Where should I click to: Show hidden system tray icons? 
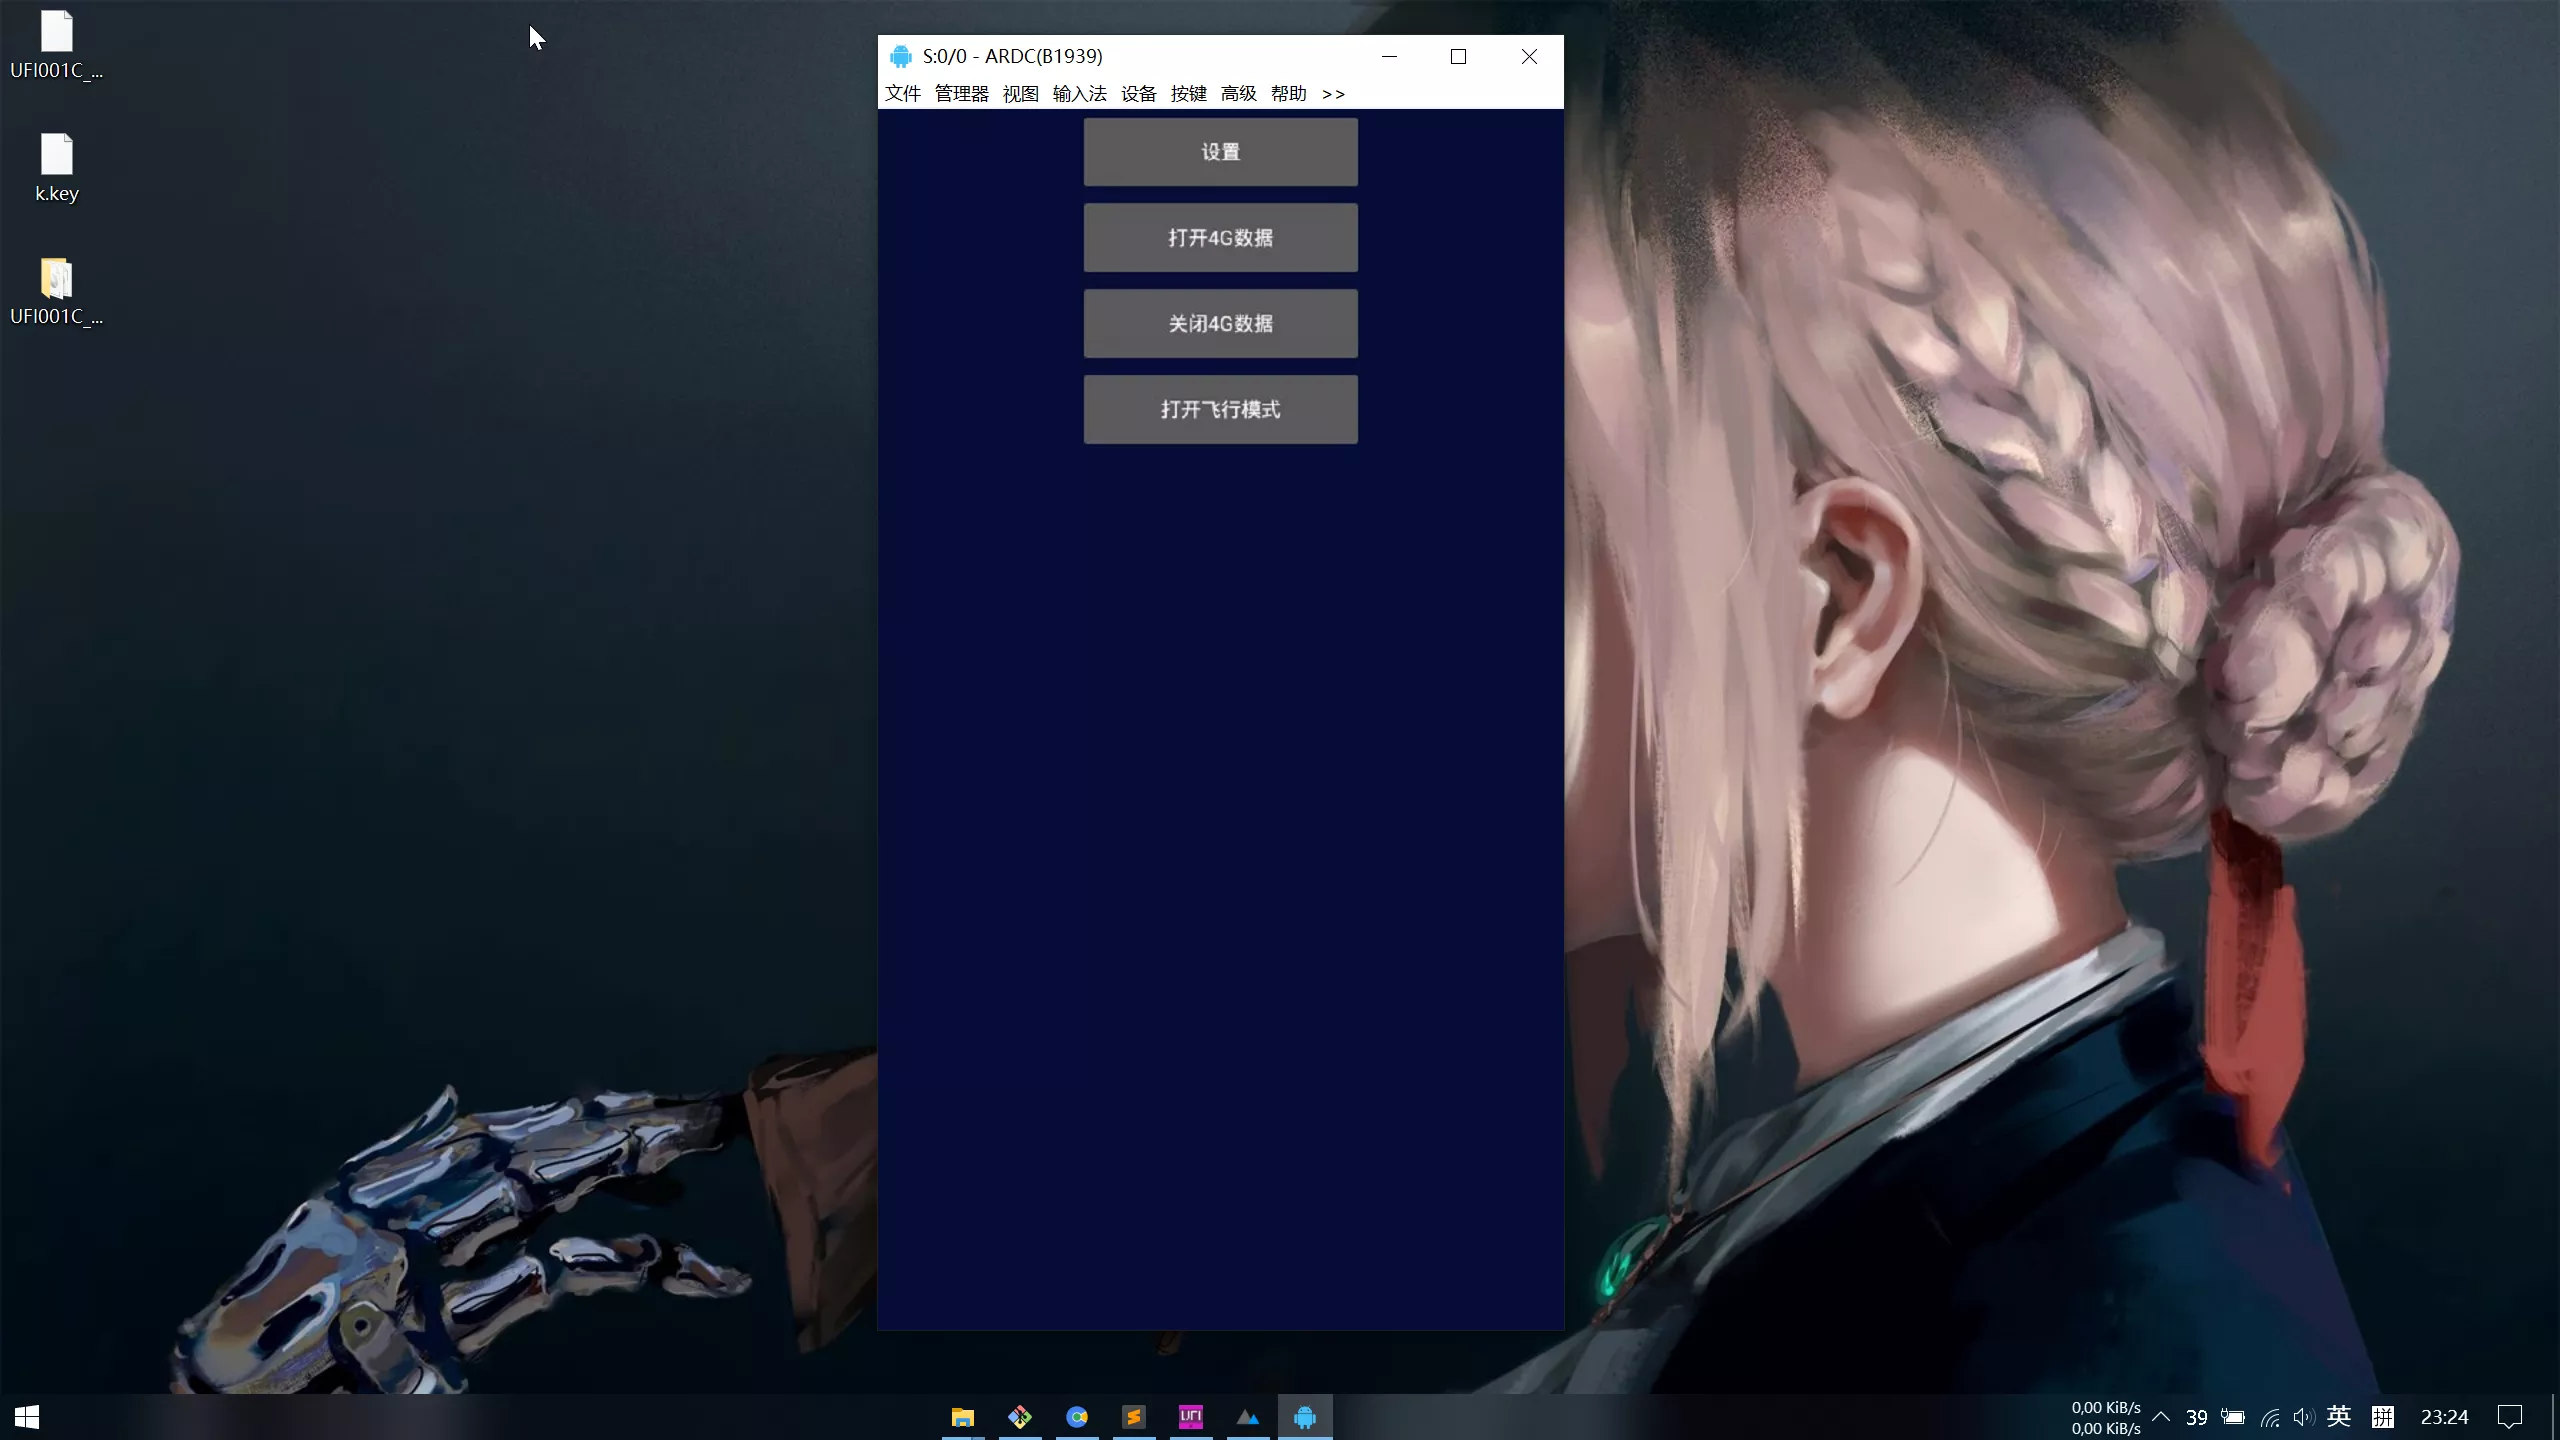click(2161, 1417)
